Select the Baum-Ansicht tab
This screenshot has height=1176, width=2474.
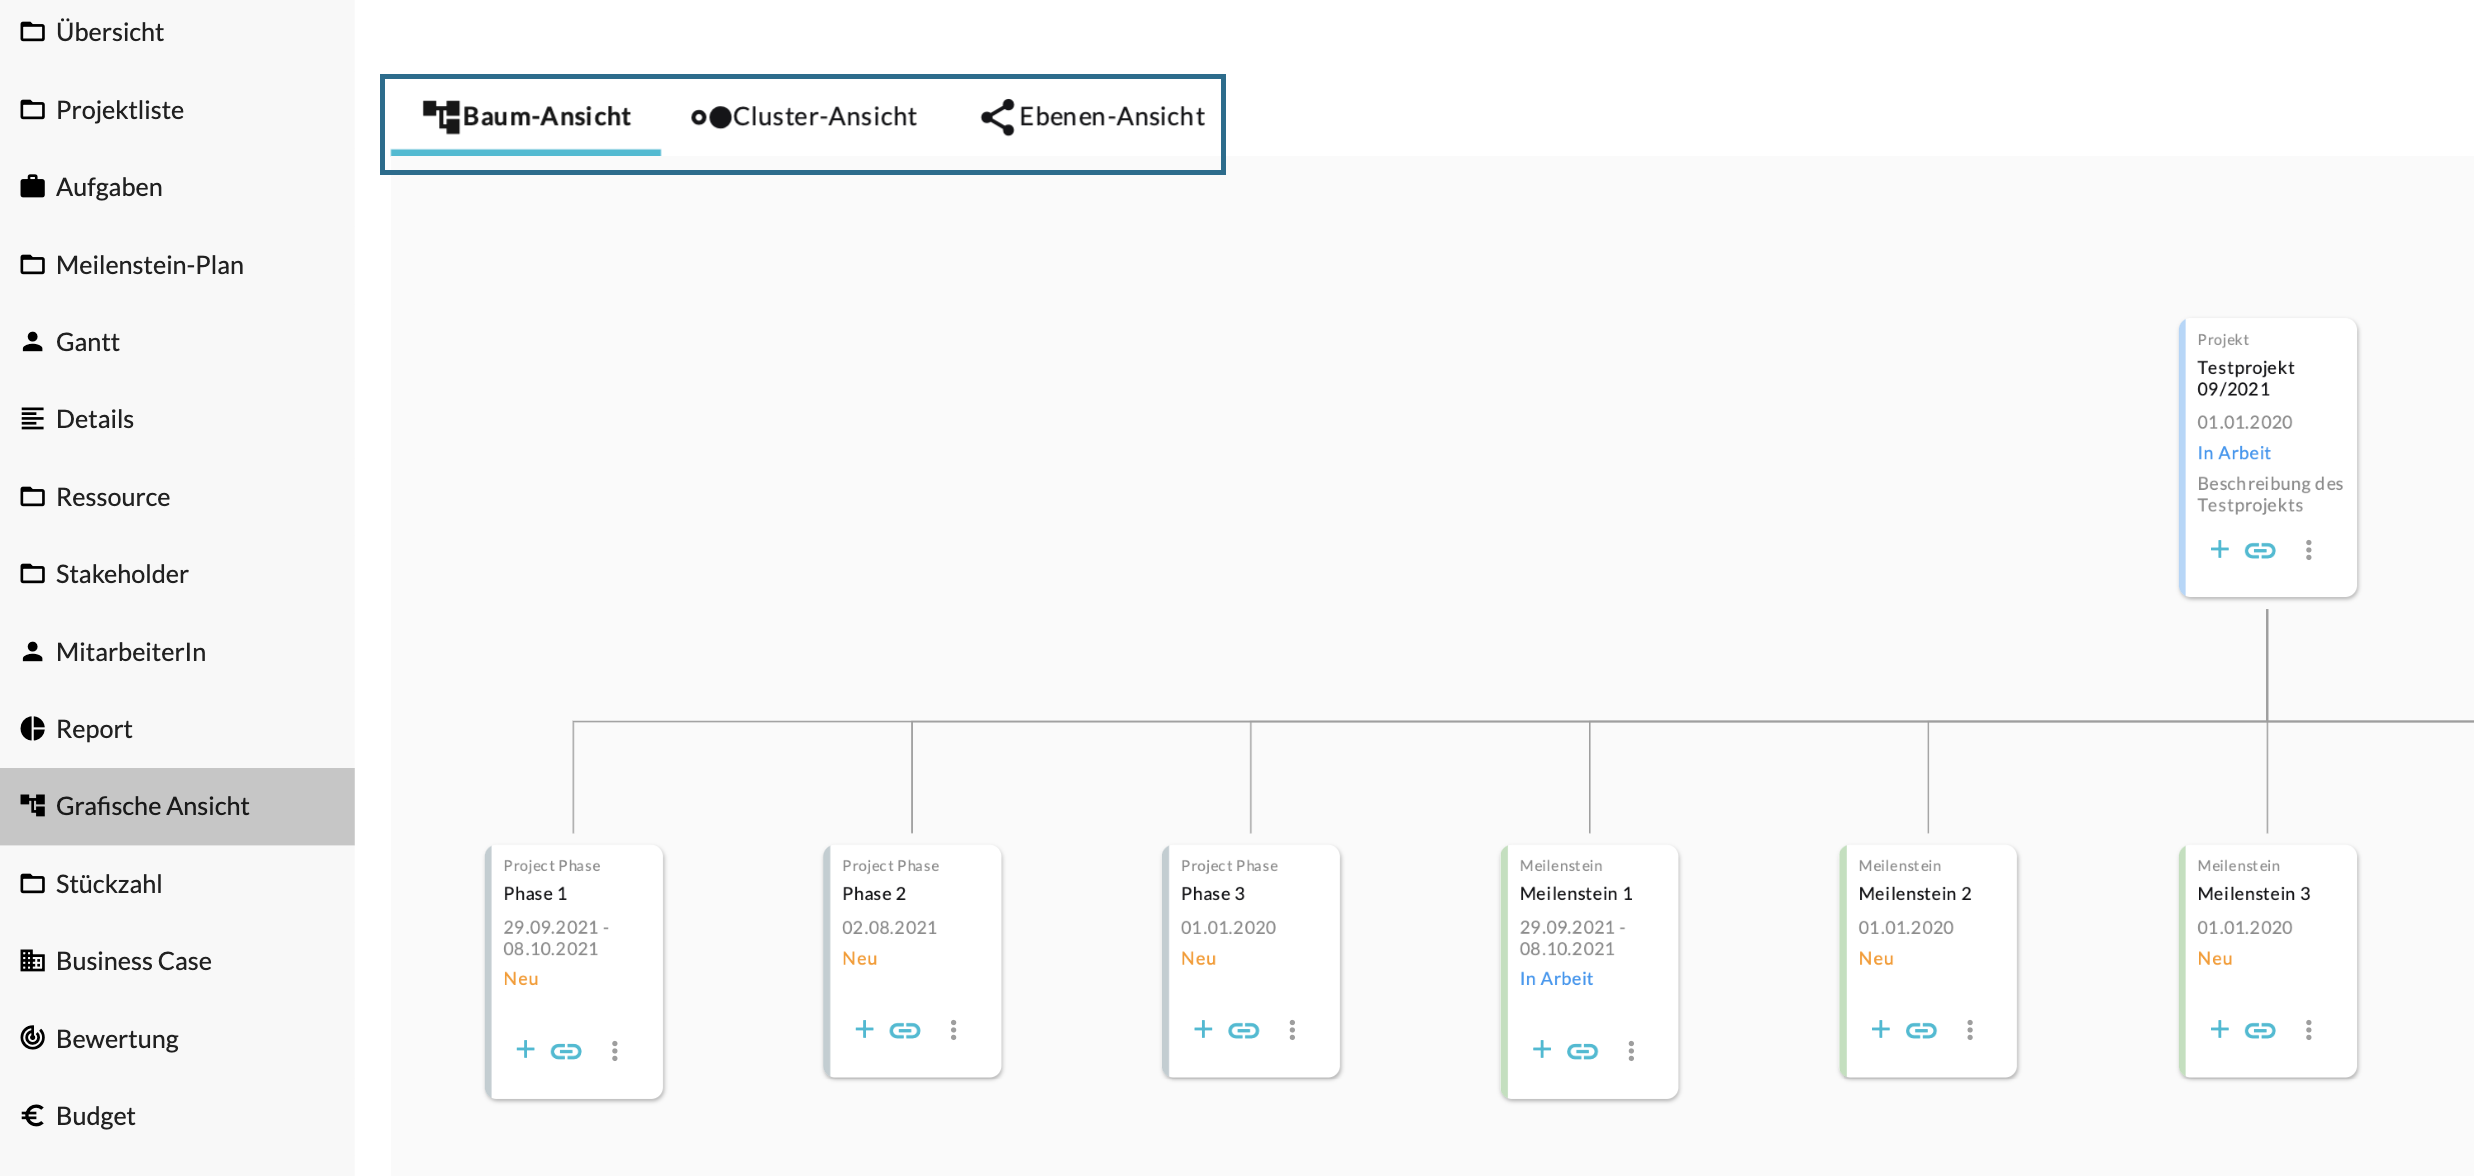point(526,117)
